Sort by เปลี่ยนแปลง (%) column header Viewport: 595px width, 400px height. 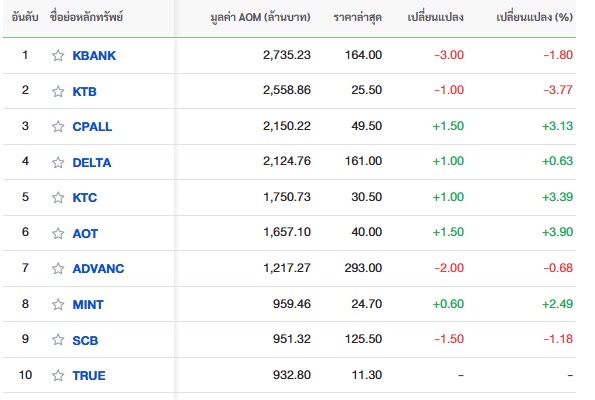click(x=534, y=17)
